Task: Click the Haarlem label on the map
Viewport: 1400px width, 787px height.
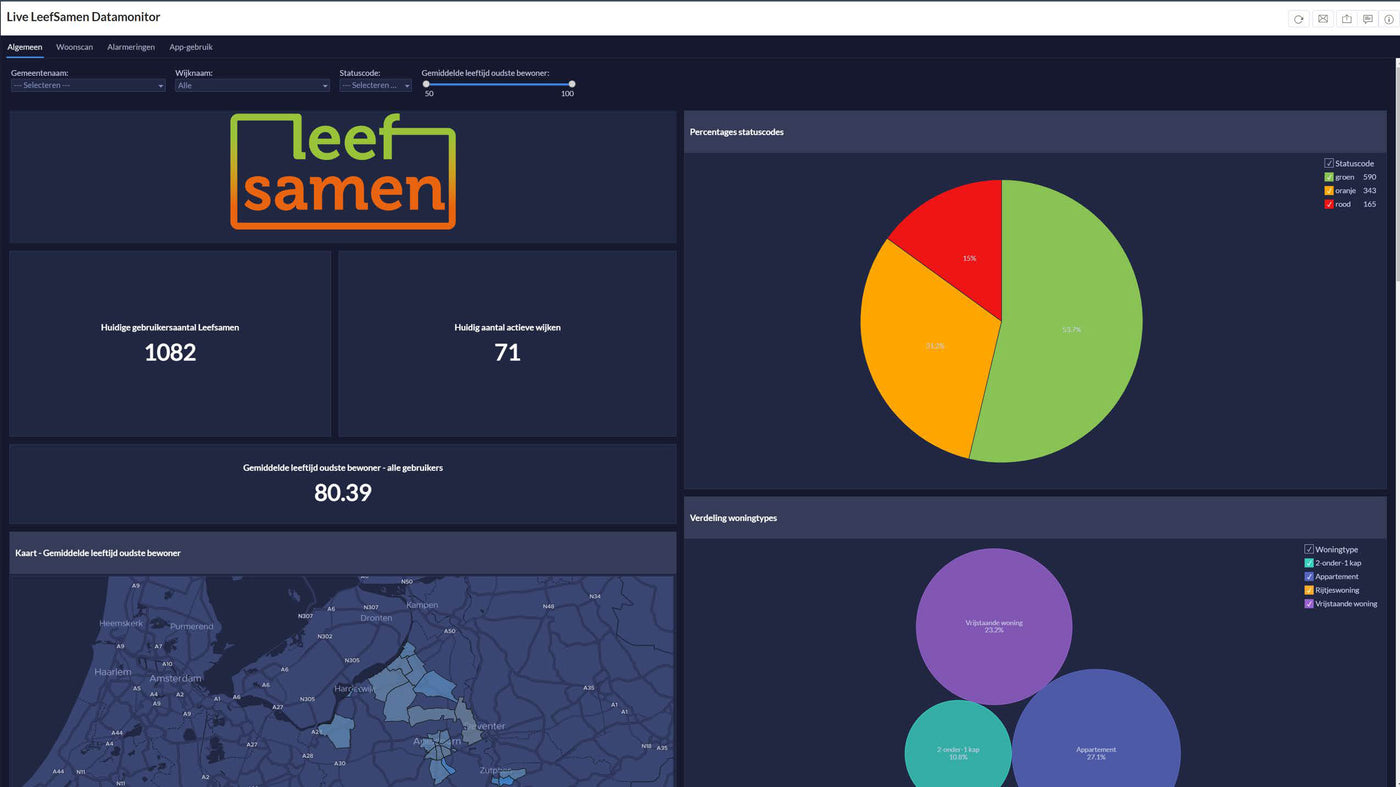Action: [x=113, y=672]
